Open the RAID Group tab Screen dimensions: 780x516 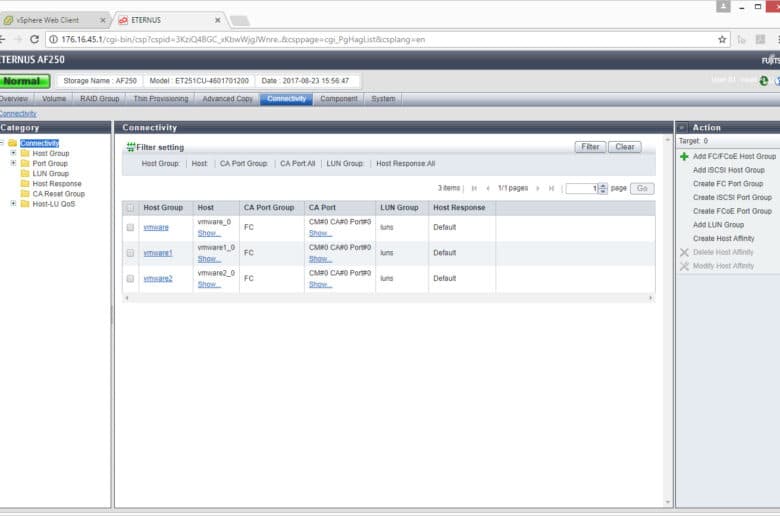click(99, 99)
